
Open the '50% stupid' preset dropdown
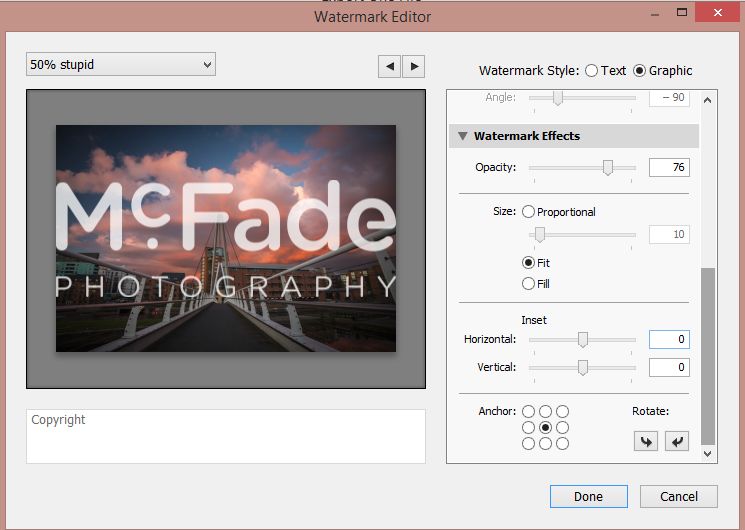[x=121, y=65]
